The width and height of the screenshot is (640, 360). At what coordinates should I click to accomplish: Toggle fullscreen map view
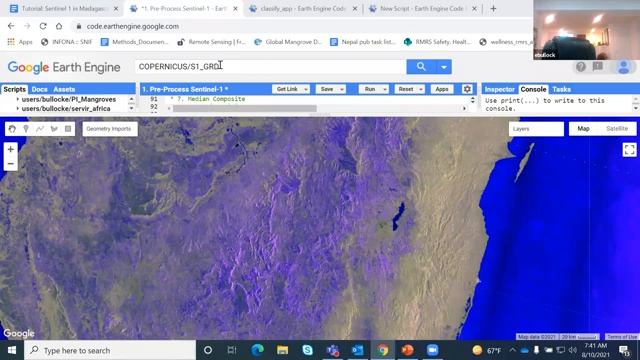[629, 149]
